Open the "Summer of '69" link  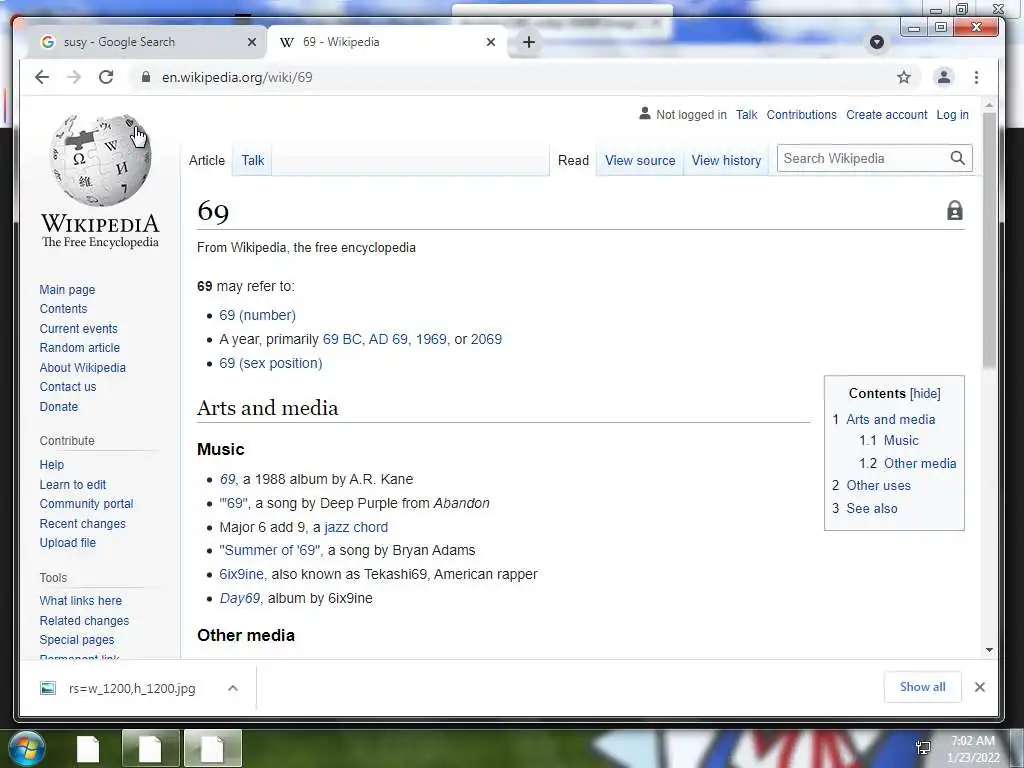pyautogui.click(x=270, y=550)
